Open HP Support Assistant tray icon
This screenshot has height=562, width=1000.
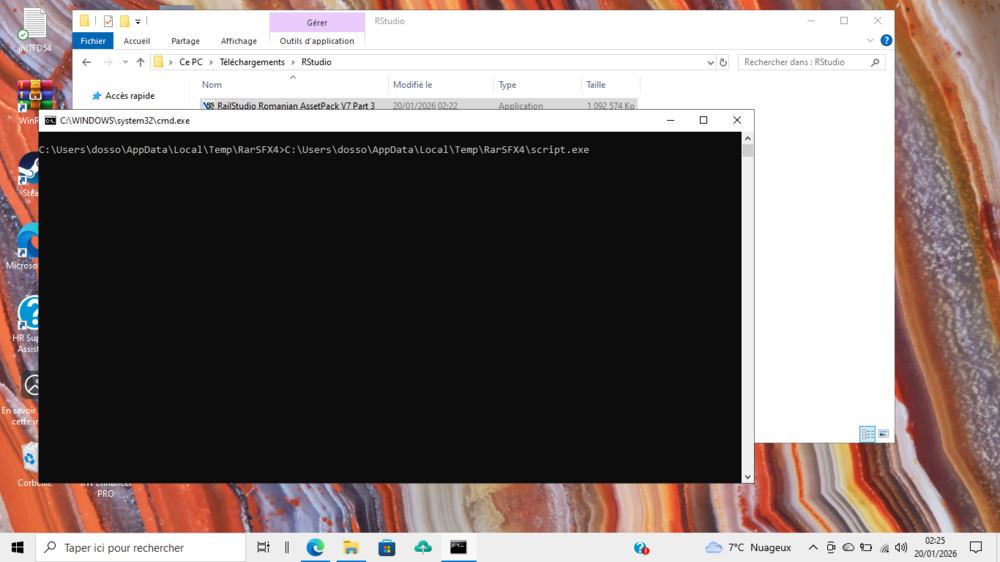(x=641, y=548)
